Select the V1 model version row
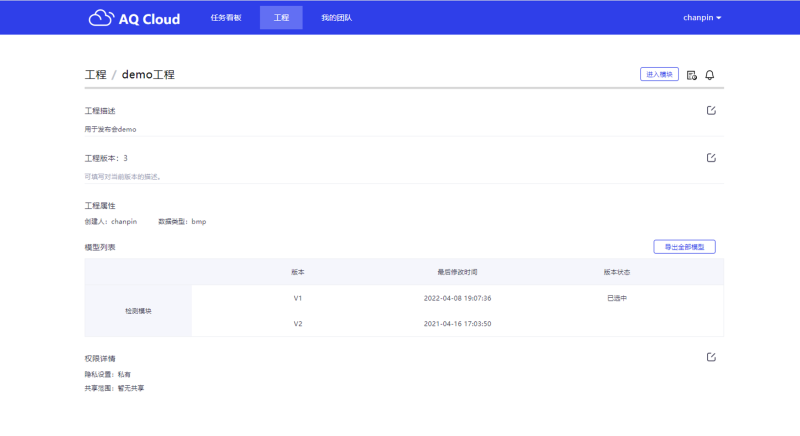Viewport: 800px width, 436px height. pyautogui.click(x=458, y=298)
